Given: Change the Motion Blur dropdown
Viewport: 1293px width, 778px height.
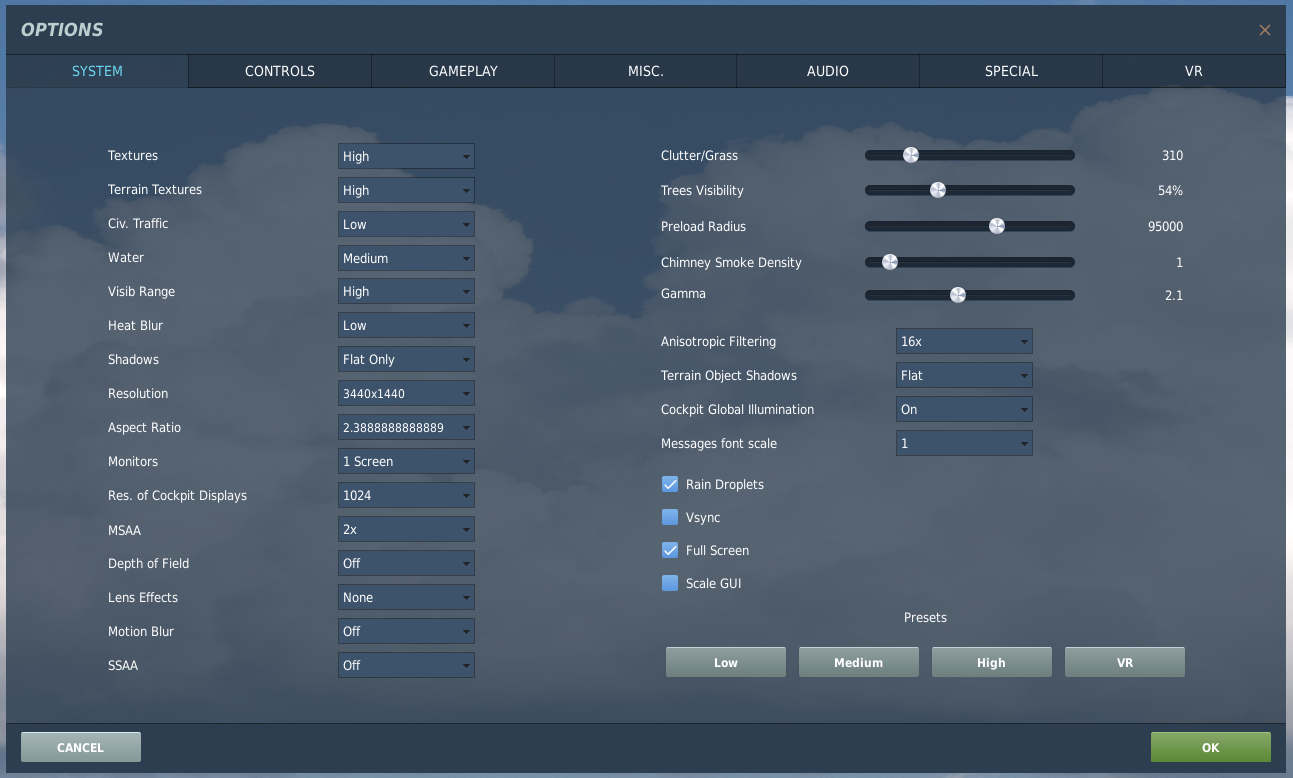Looking at the screenshot, I should point(406,631).
